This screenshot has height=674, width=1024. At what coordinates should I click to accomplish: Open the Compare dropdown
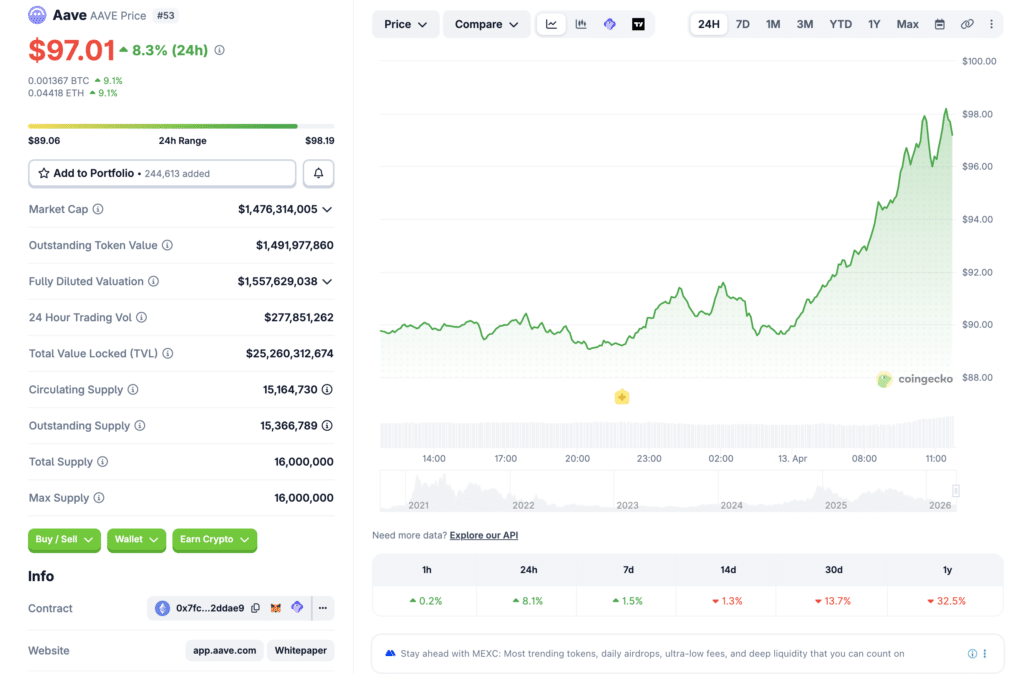pos(486,23)
